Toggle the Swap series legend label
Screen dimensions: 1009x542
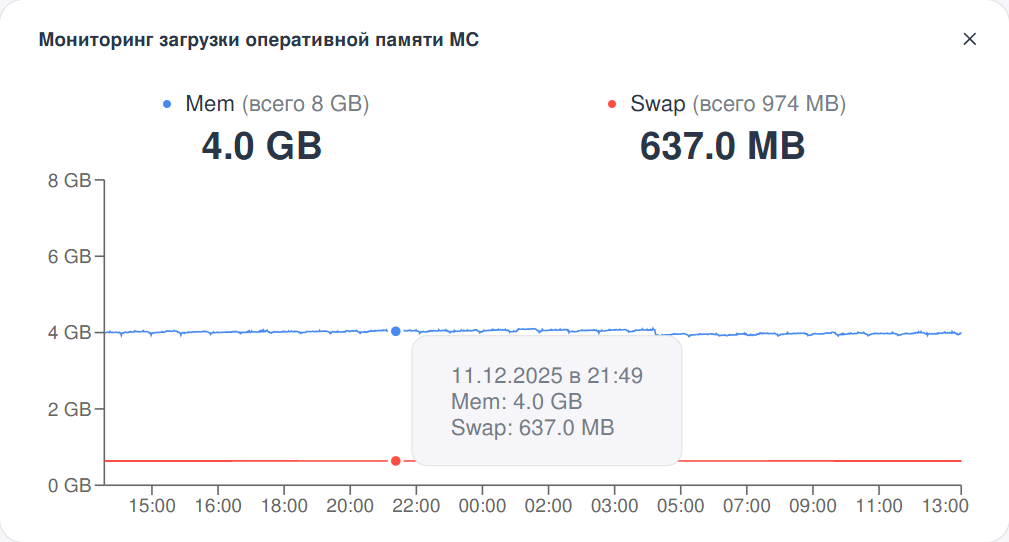pyautogui.click(x=658, y=104)
